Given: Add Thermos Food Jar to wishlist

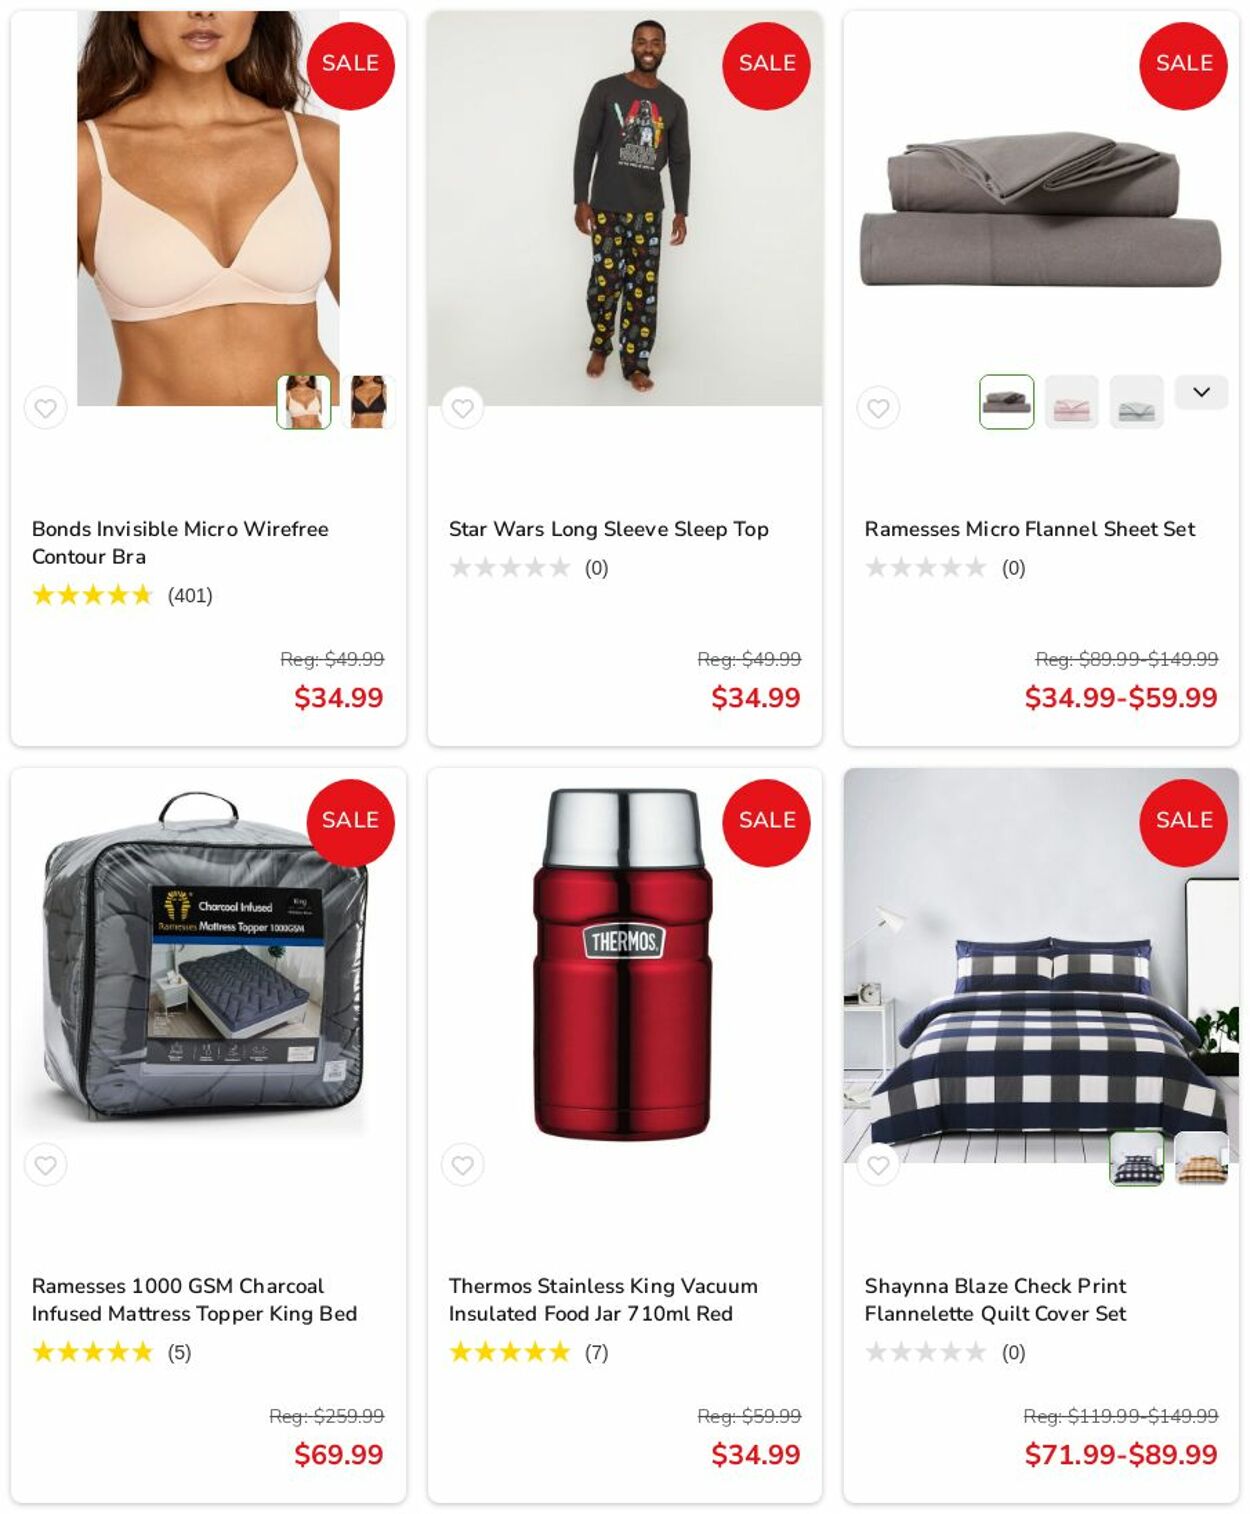Looking at the screenshot, I should tap(462, 1165).
